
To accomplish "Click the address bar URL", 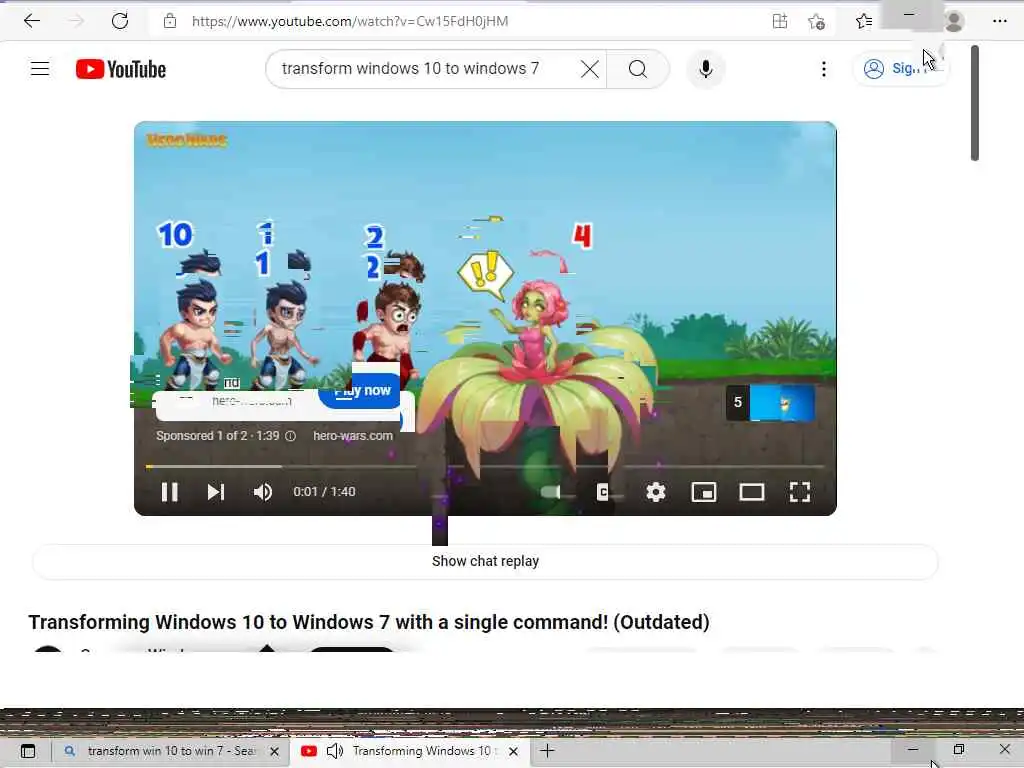I will point(349,21).
